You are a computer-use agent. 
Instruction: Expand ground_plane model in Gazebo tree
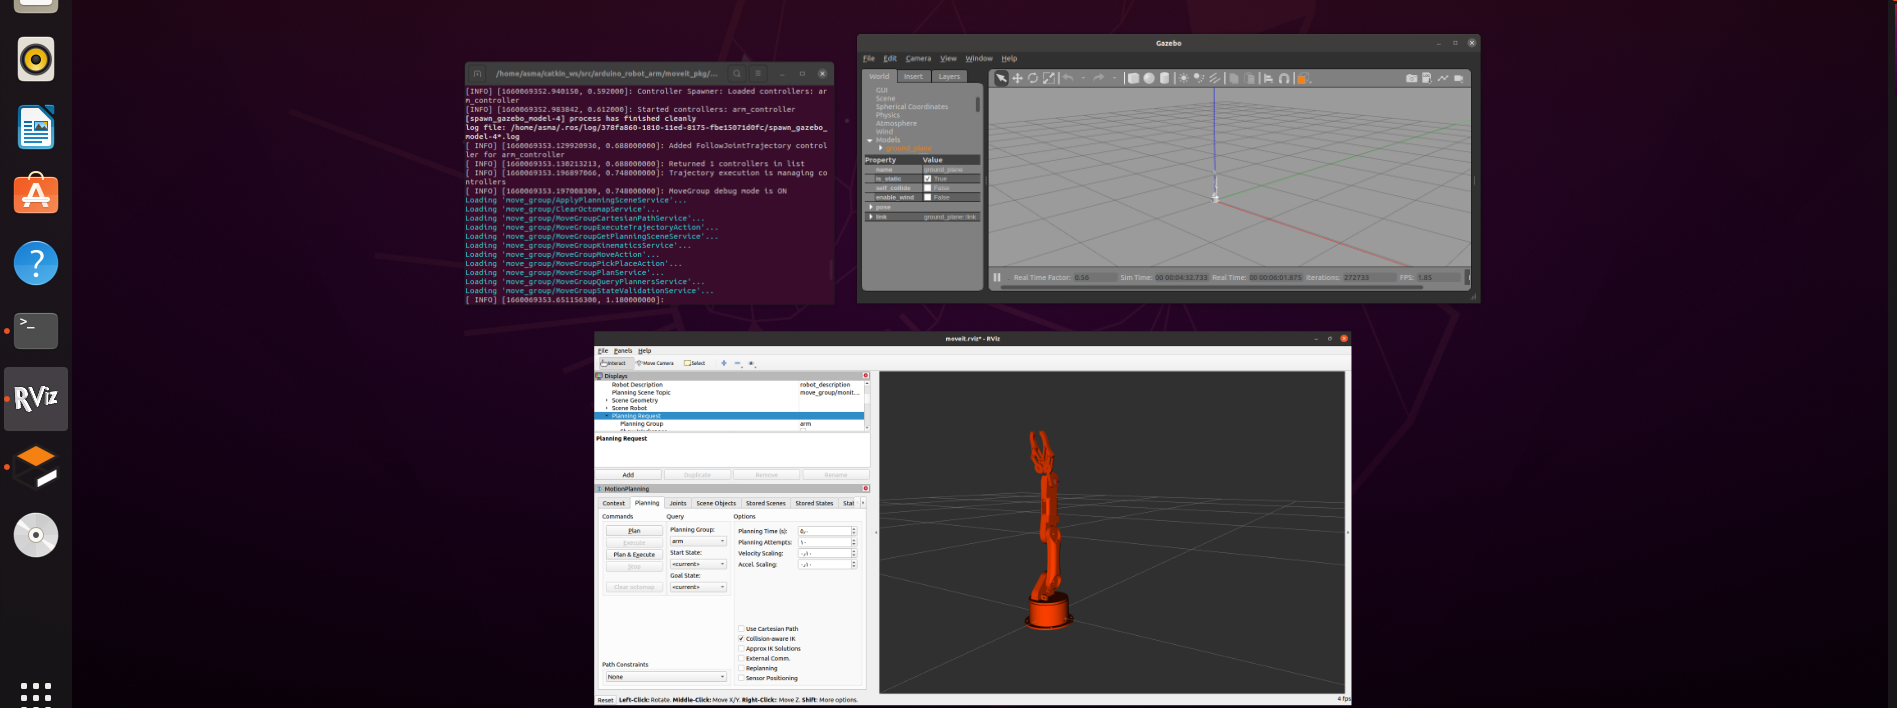[x=880, y=148]
